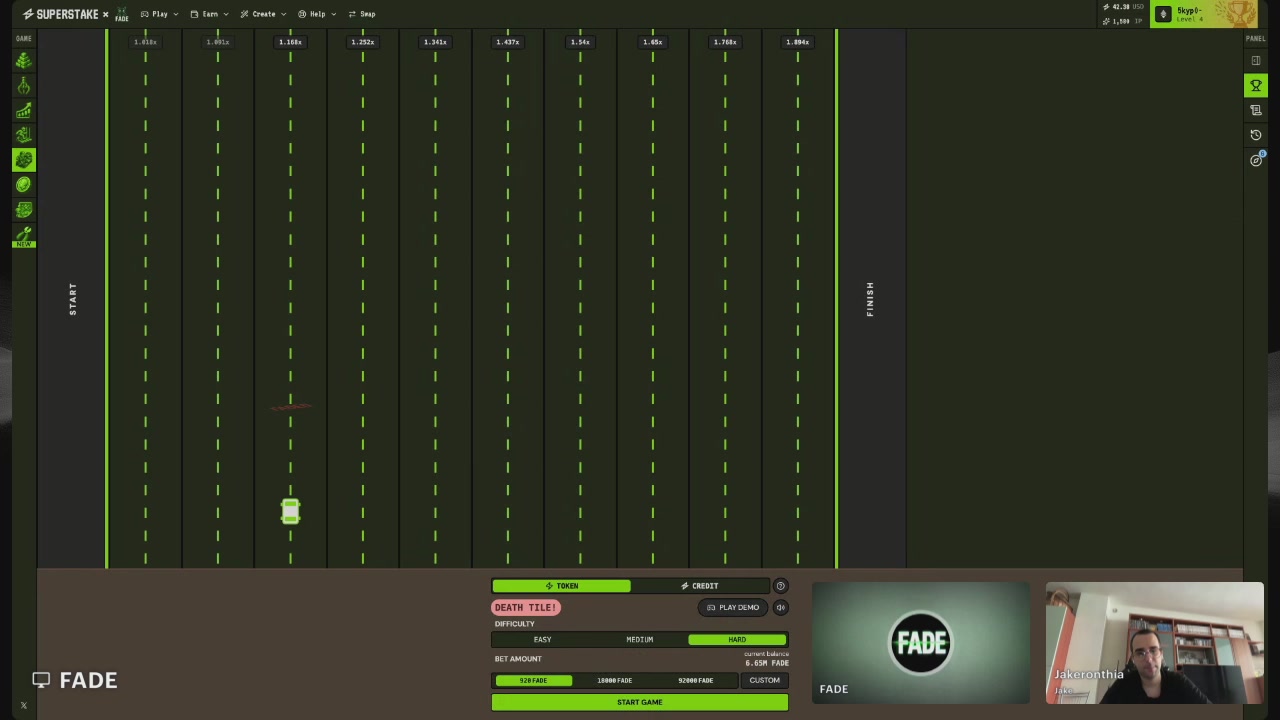The width and height of the screenshot is (1280, 720).
Task: Click the Start Game button
Action: click(640, 703)
